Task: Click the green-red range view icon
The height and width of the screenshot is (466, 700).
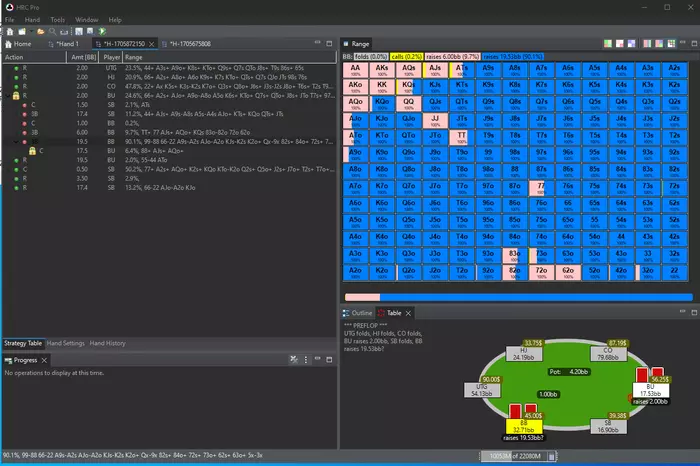Action: click(608, 43)
